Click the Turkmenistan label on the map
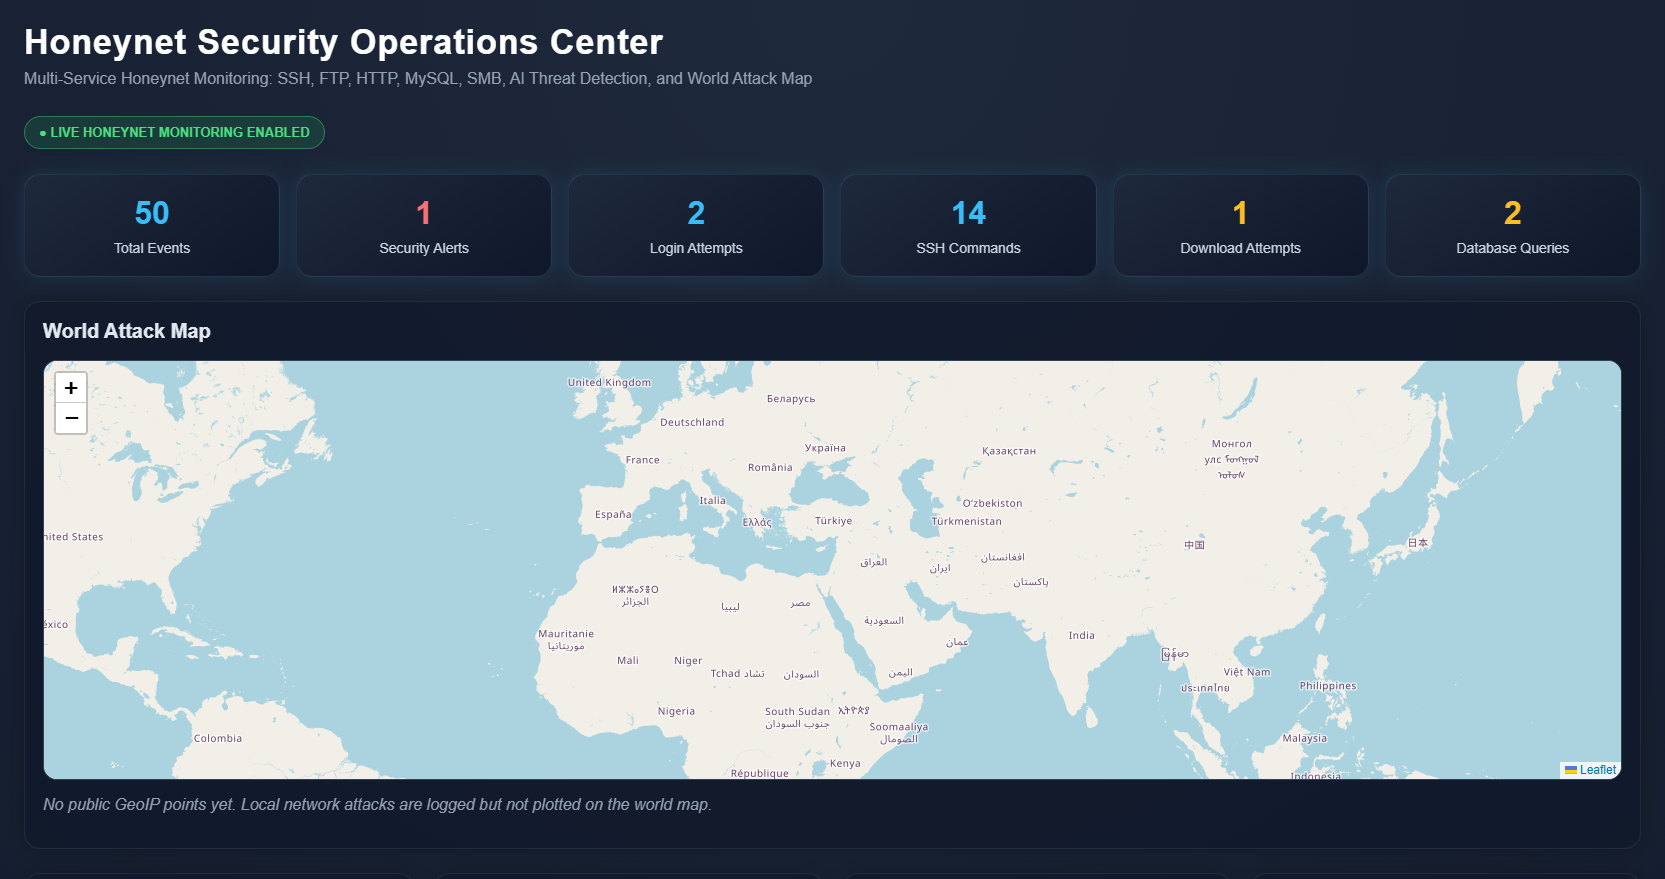The height and width of the screenshot is (879, 1665). tap(966, 522)
